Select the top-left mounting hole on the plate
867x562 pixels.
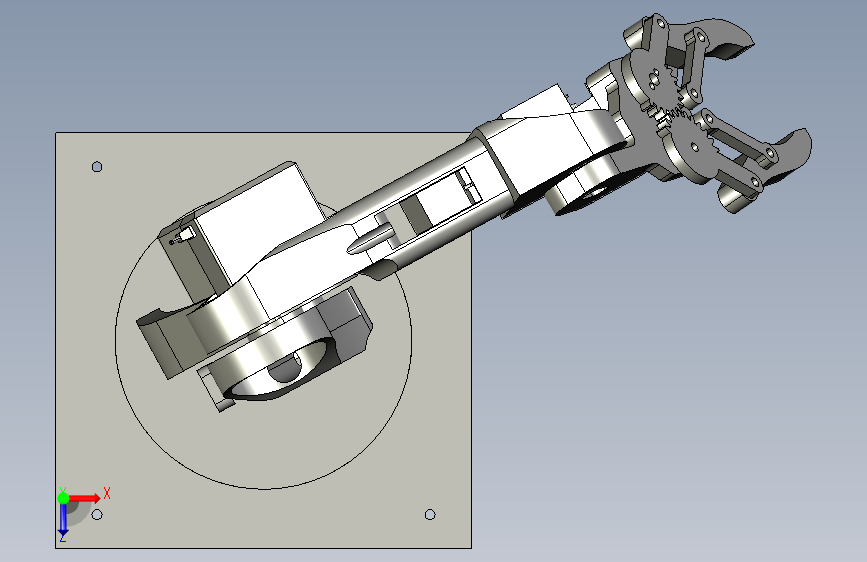click(x=97, y=166)
